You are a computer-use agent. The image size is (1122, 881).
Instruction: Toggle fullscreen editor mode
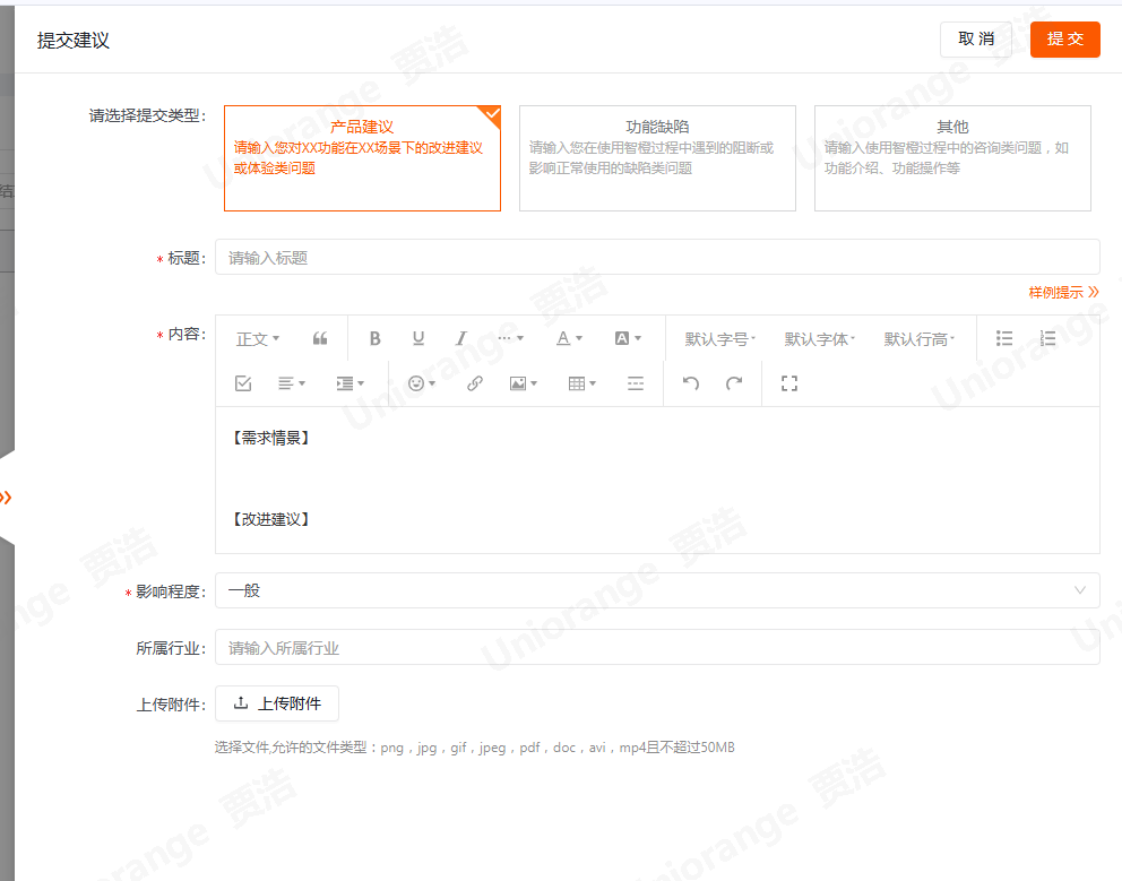[x=789, y=384]
